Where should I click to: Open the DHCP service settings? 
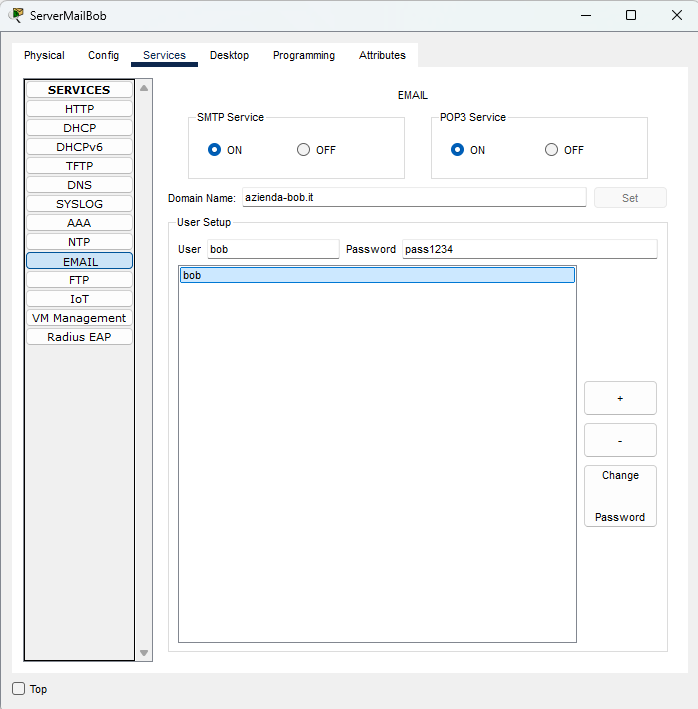[x=80, y=128]
